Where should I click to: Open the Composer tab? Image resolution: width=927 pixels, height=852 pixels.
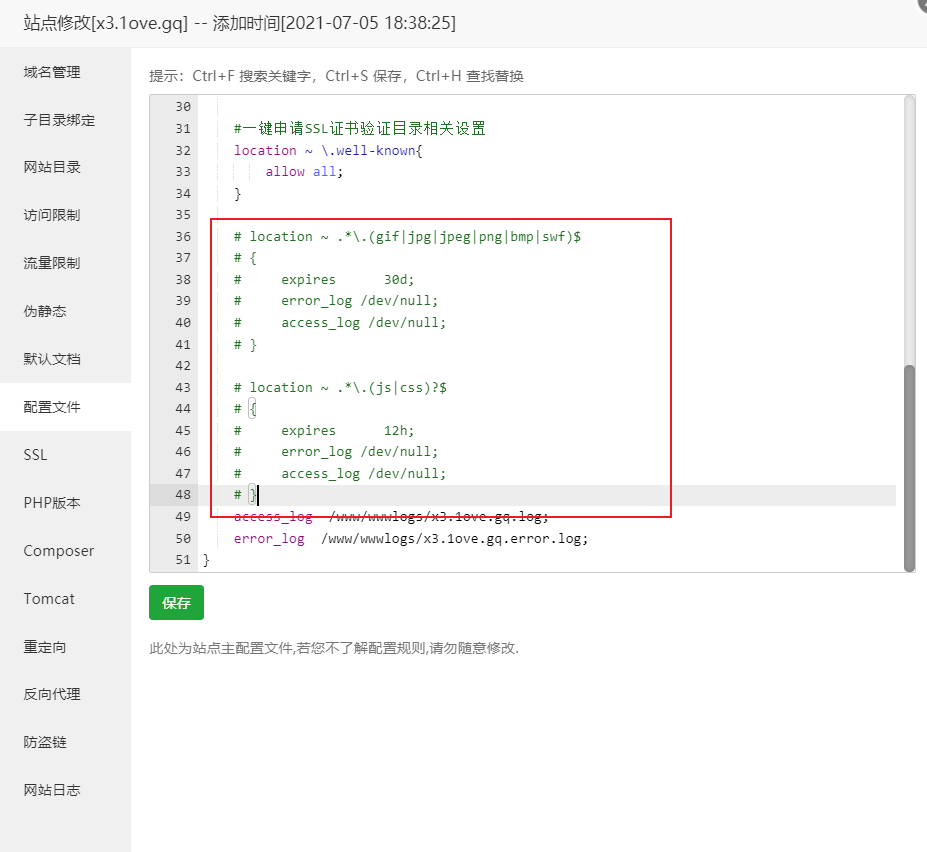click(59, 551)
